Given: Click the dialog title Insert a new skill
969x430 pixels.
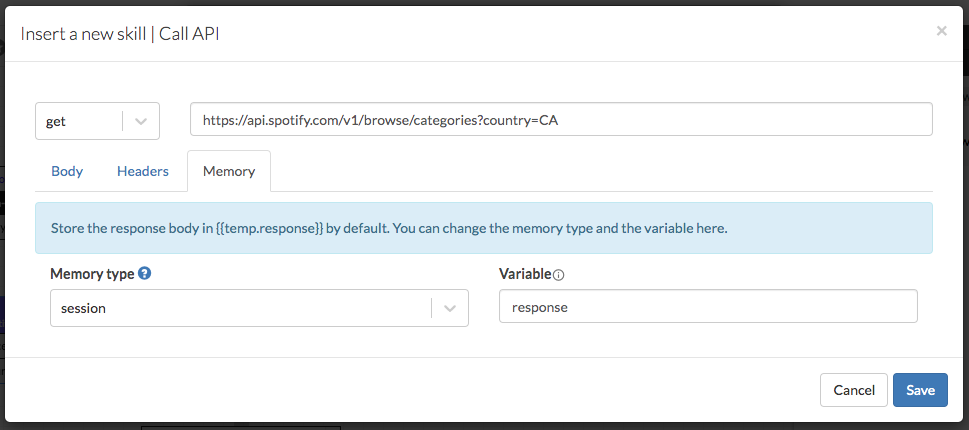Looking at the screenshot, I should coord(83,33).
